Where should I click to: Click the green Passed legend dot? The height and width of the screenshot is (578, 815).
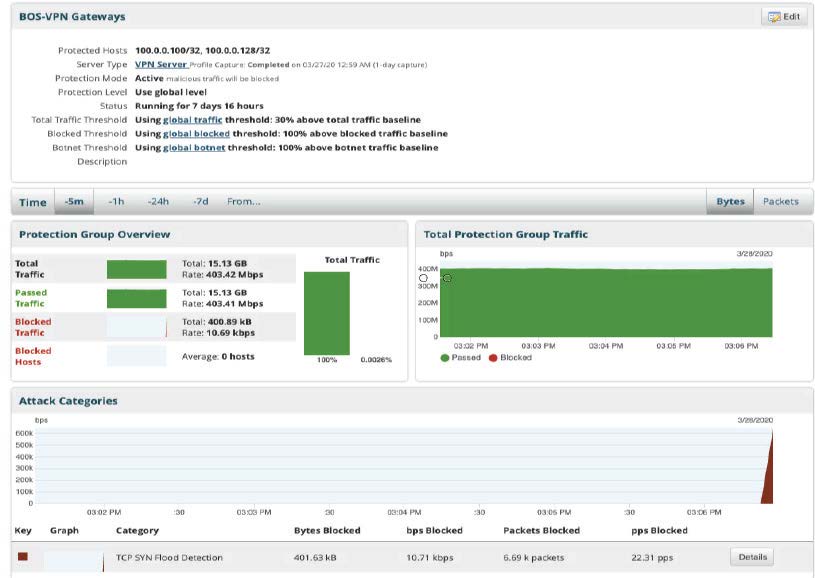tap(445, 358)
